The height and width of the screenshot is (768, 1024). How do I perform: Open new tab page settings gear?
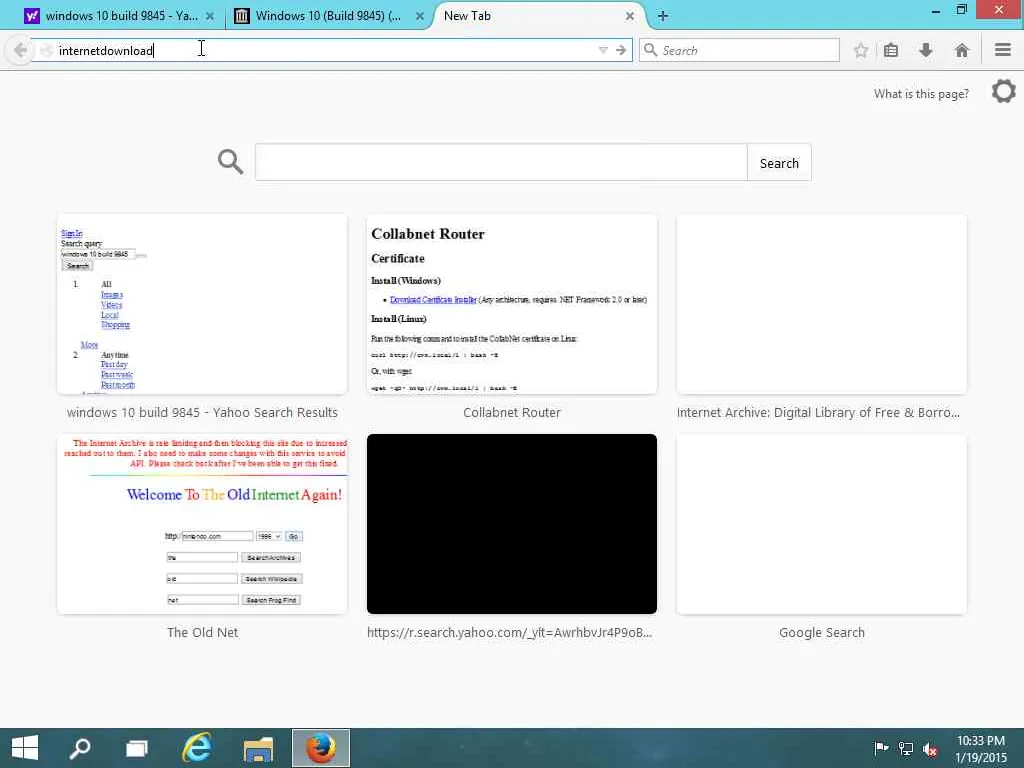[1004, 91]
